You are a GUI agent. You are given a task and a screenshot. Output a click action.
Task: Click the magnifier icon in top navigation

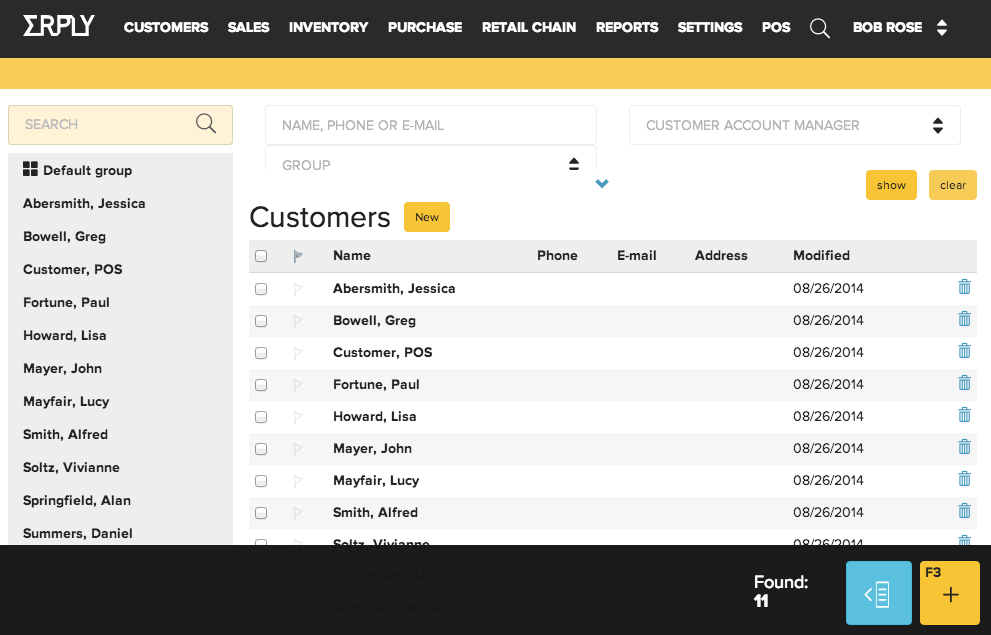pos(820,28)
